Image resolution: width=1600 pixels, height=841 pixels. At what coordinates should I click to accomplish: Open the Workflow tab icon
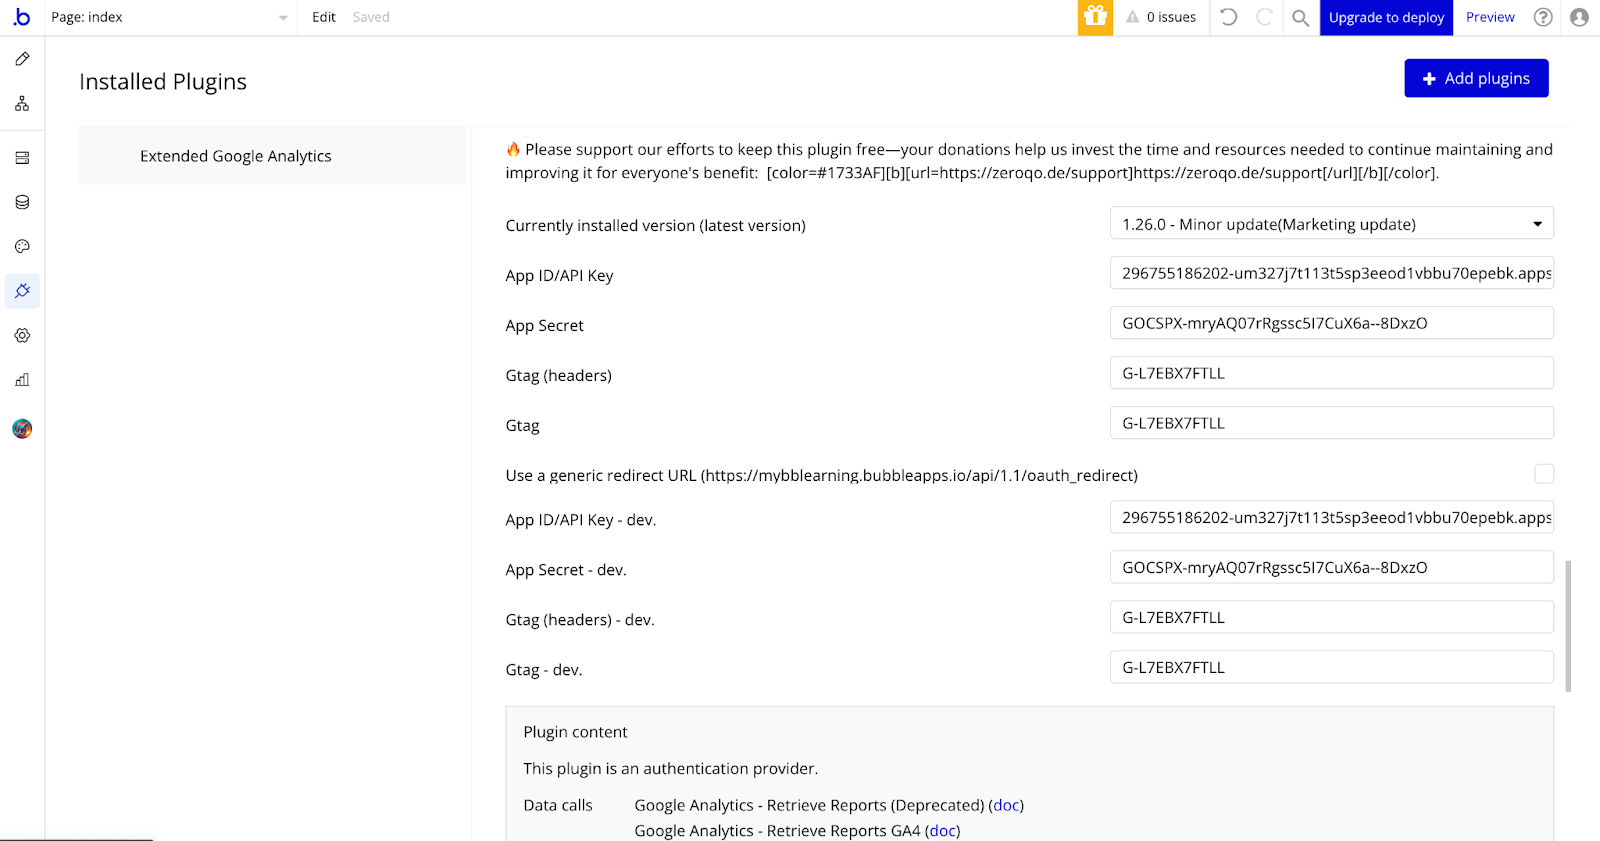[x=22, y=104]
